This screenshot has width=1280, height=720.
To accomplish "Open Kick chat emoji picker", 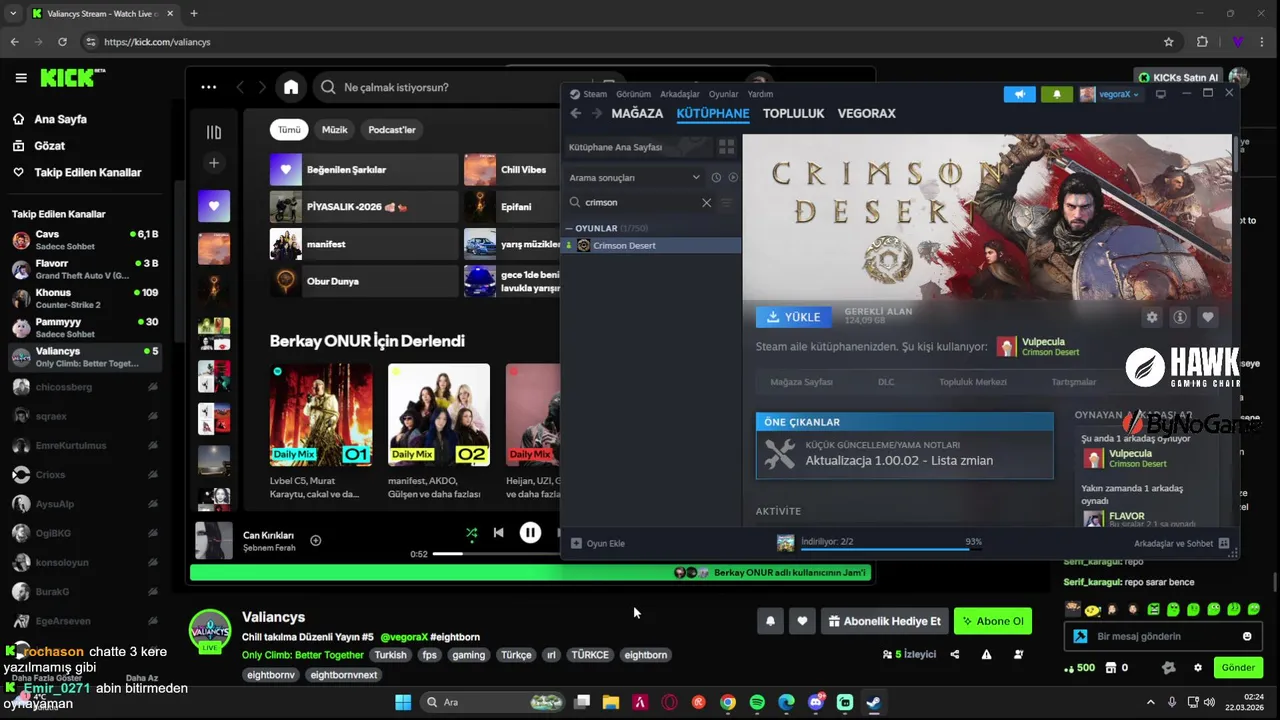I will (x=1247, y=636).
